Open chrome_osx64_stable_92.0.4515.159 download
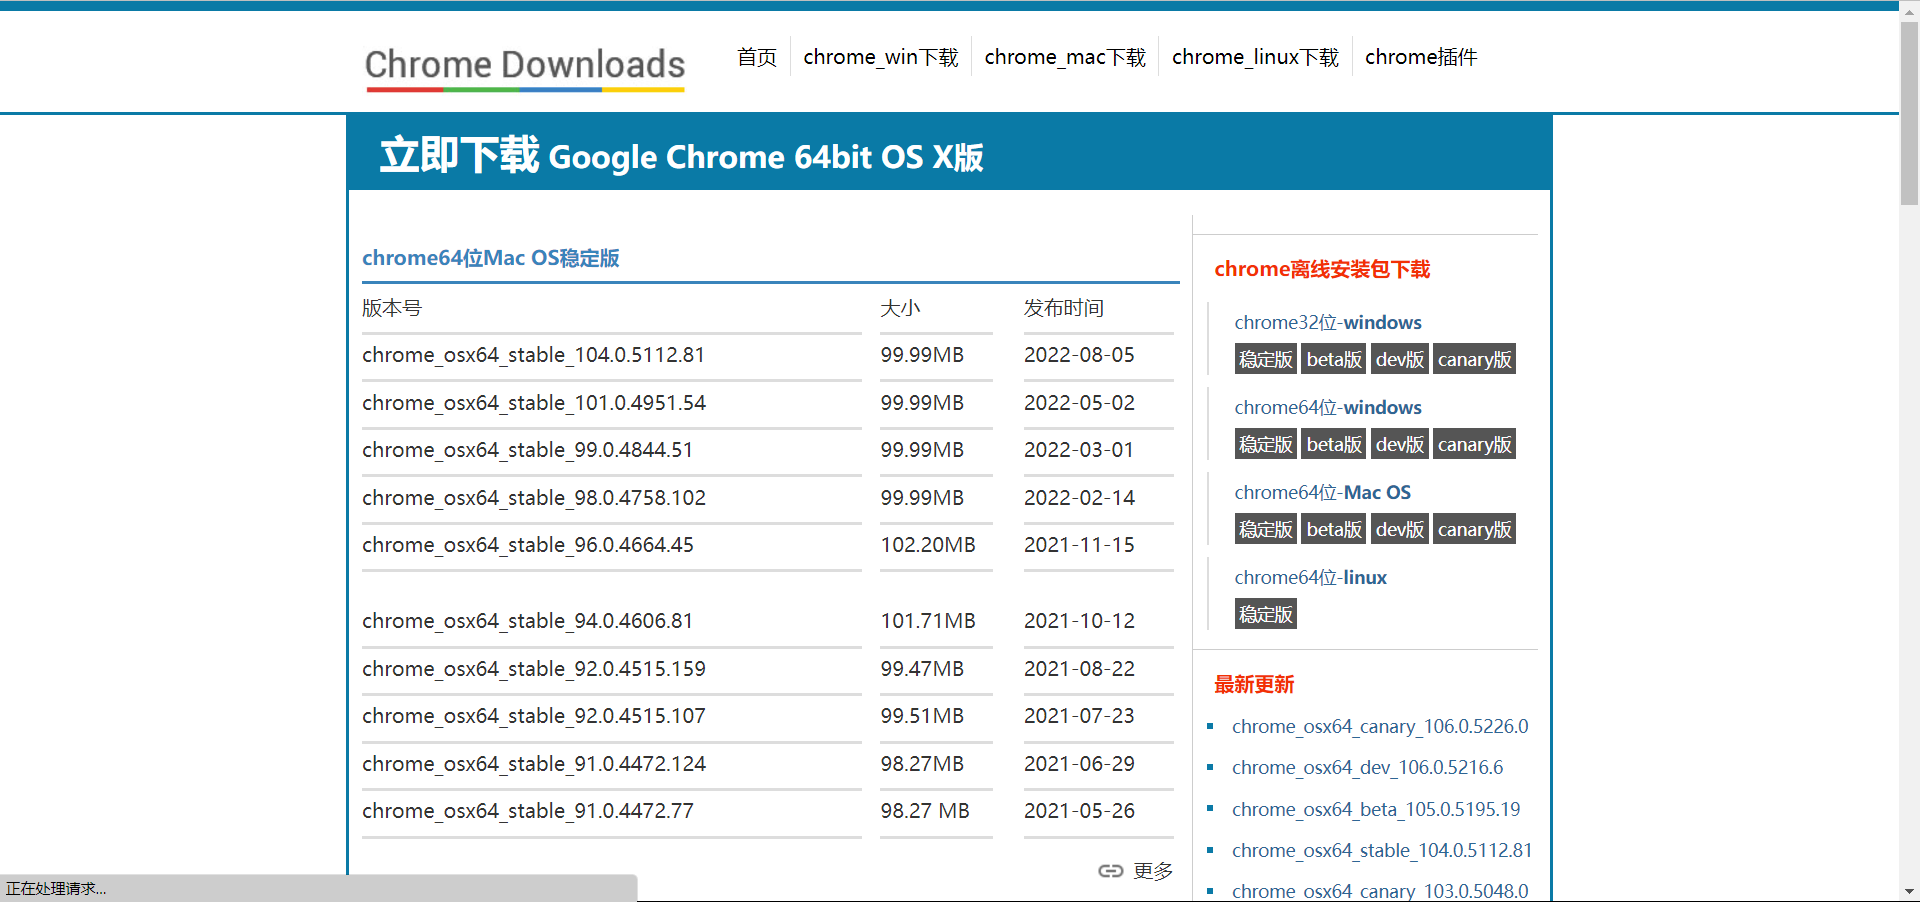The height and width of the screenshot is (902, 1920). [534, 669]
